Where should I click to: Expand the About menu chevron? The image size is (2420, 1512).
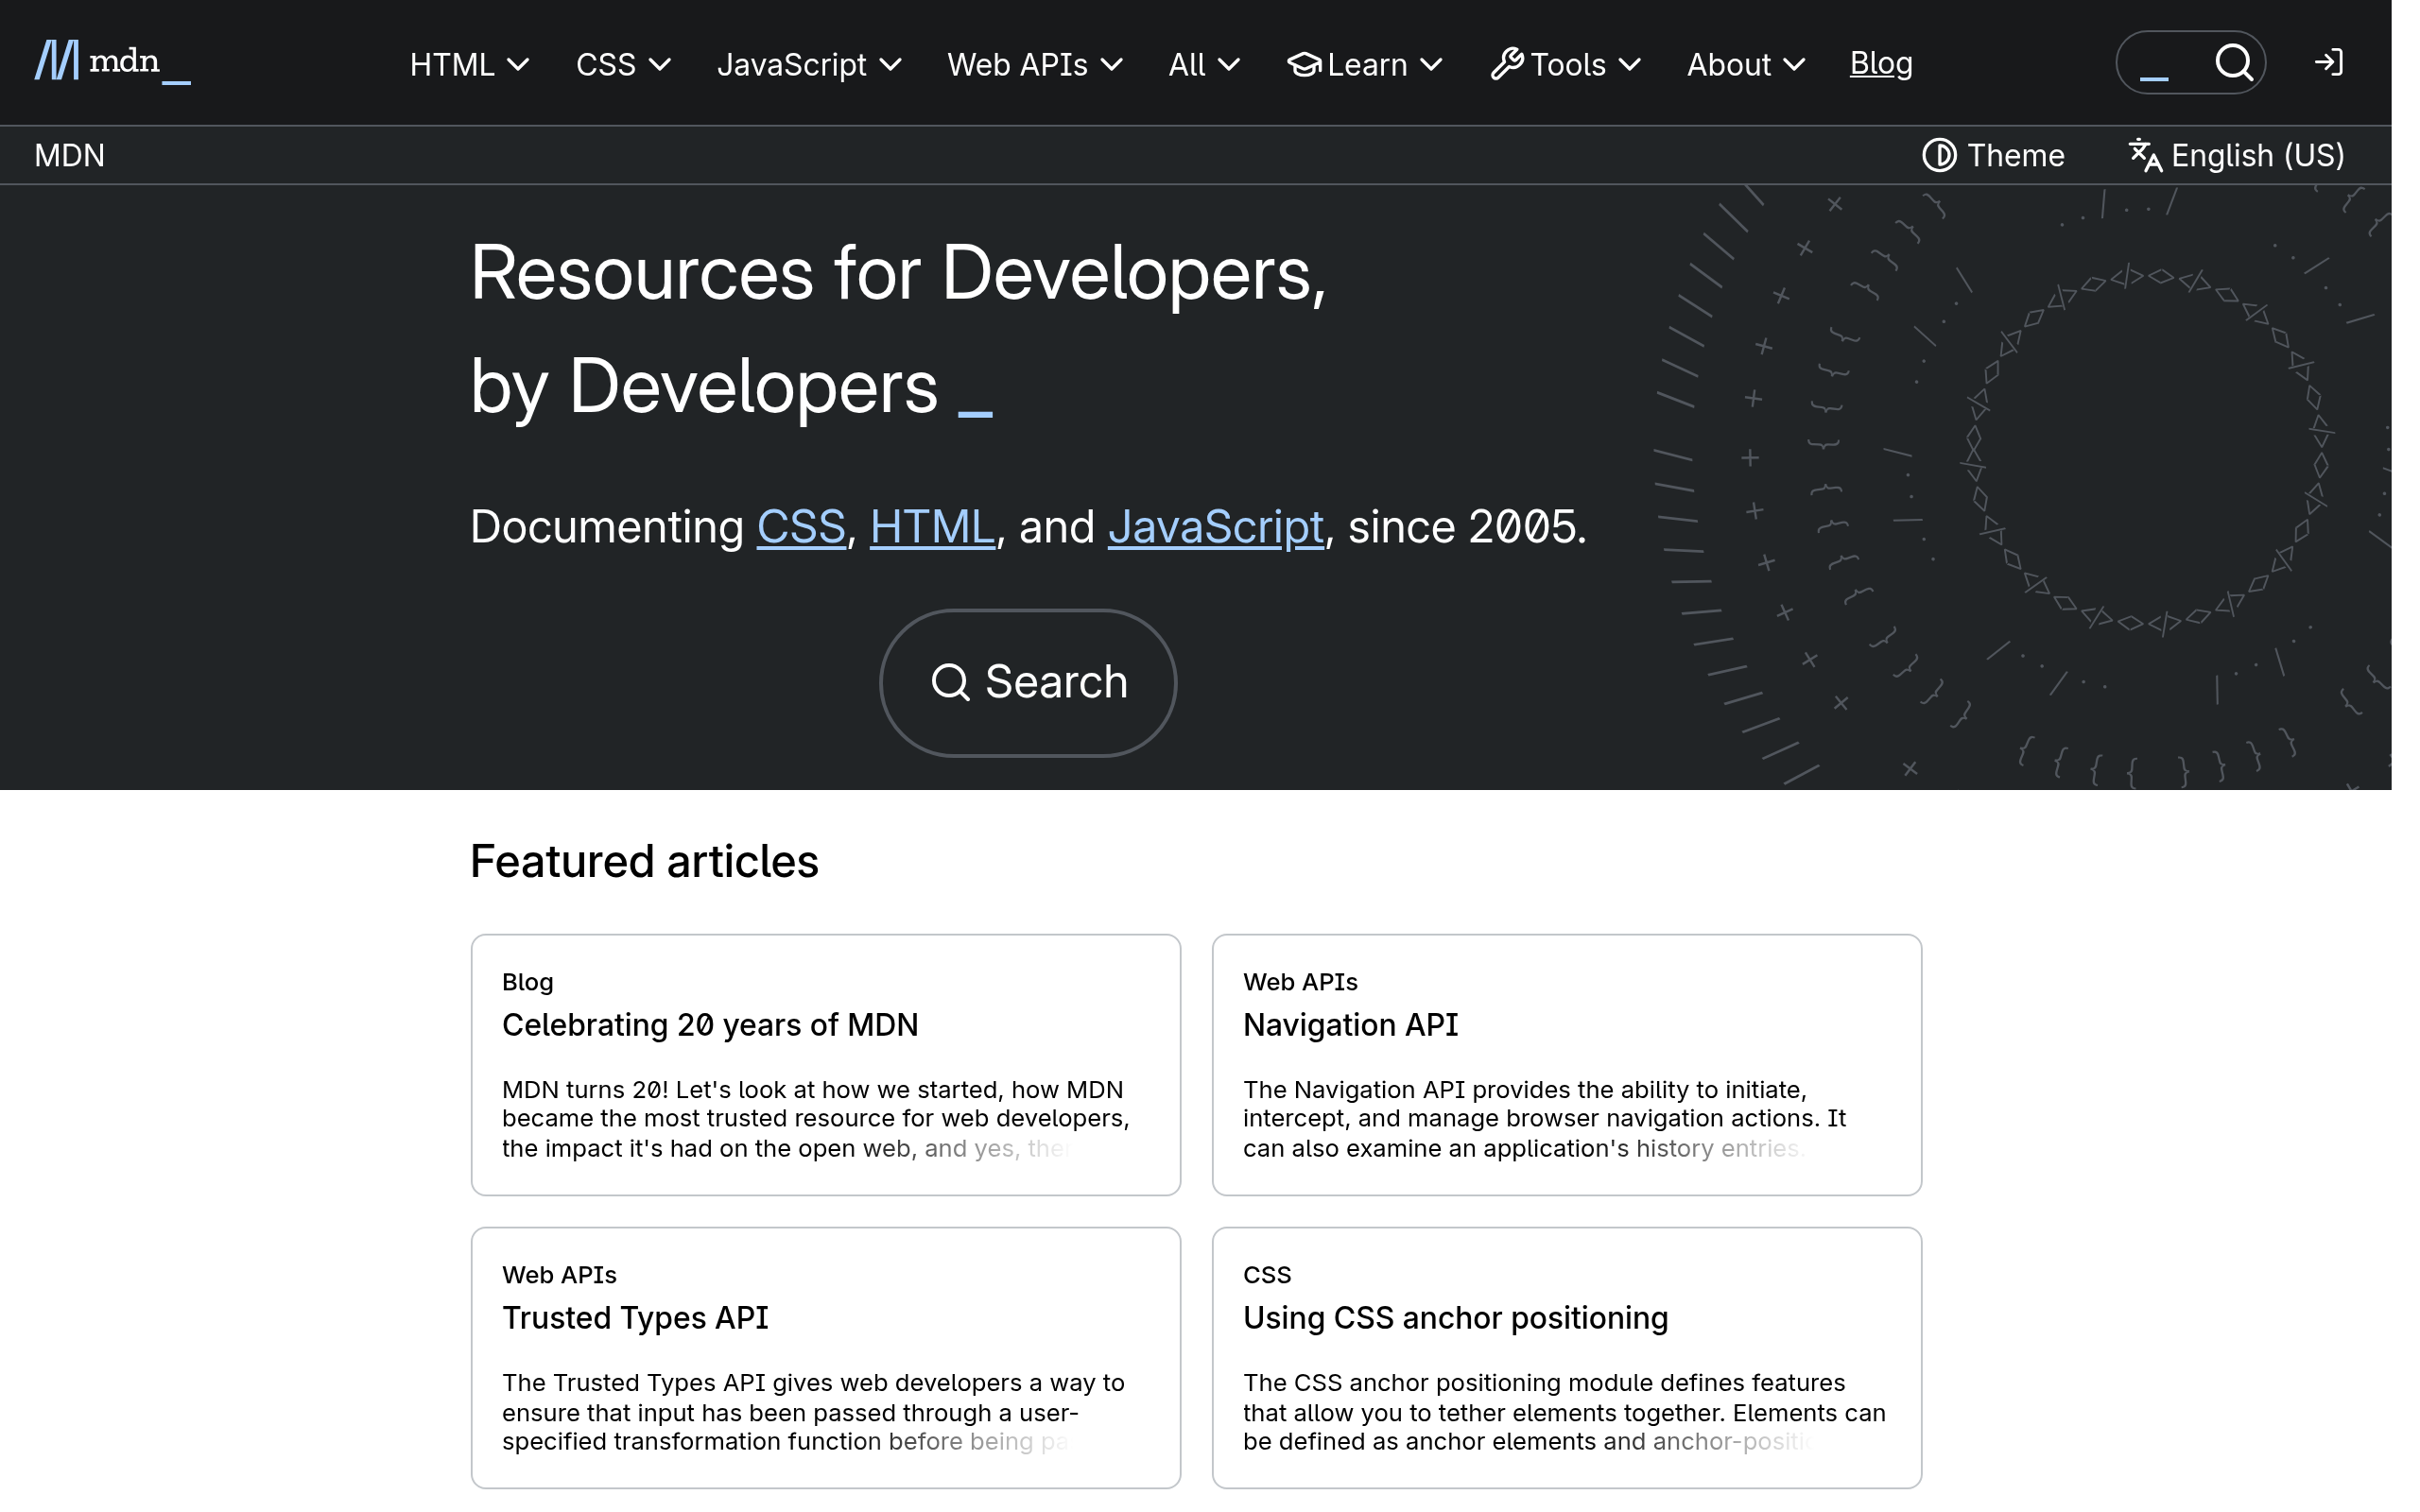[x=1794, y=65]
